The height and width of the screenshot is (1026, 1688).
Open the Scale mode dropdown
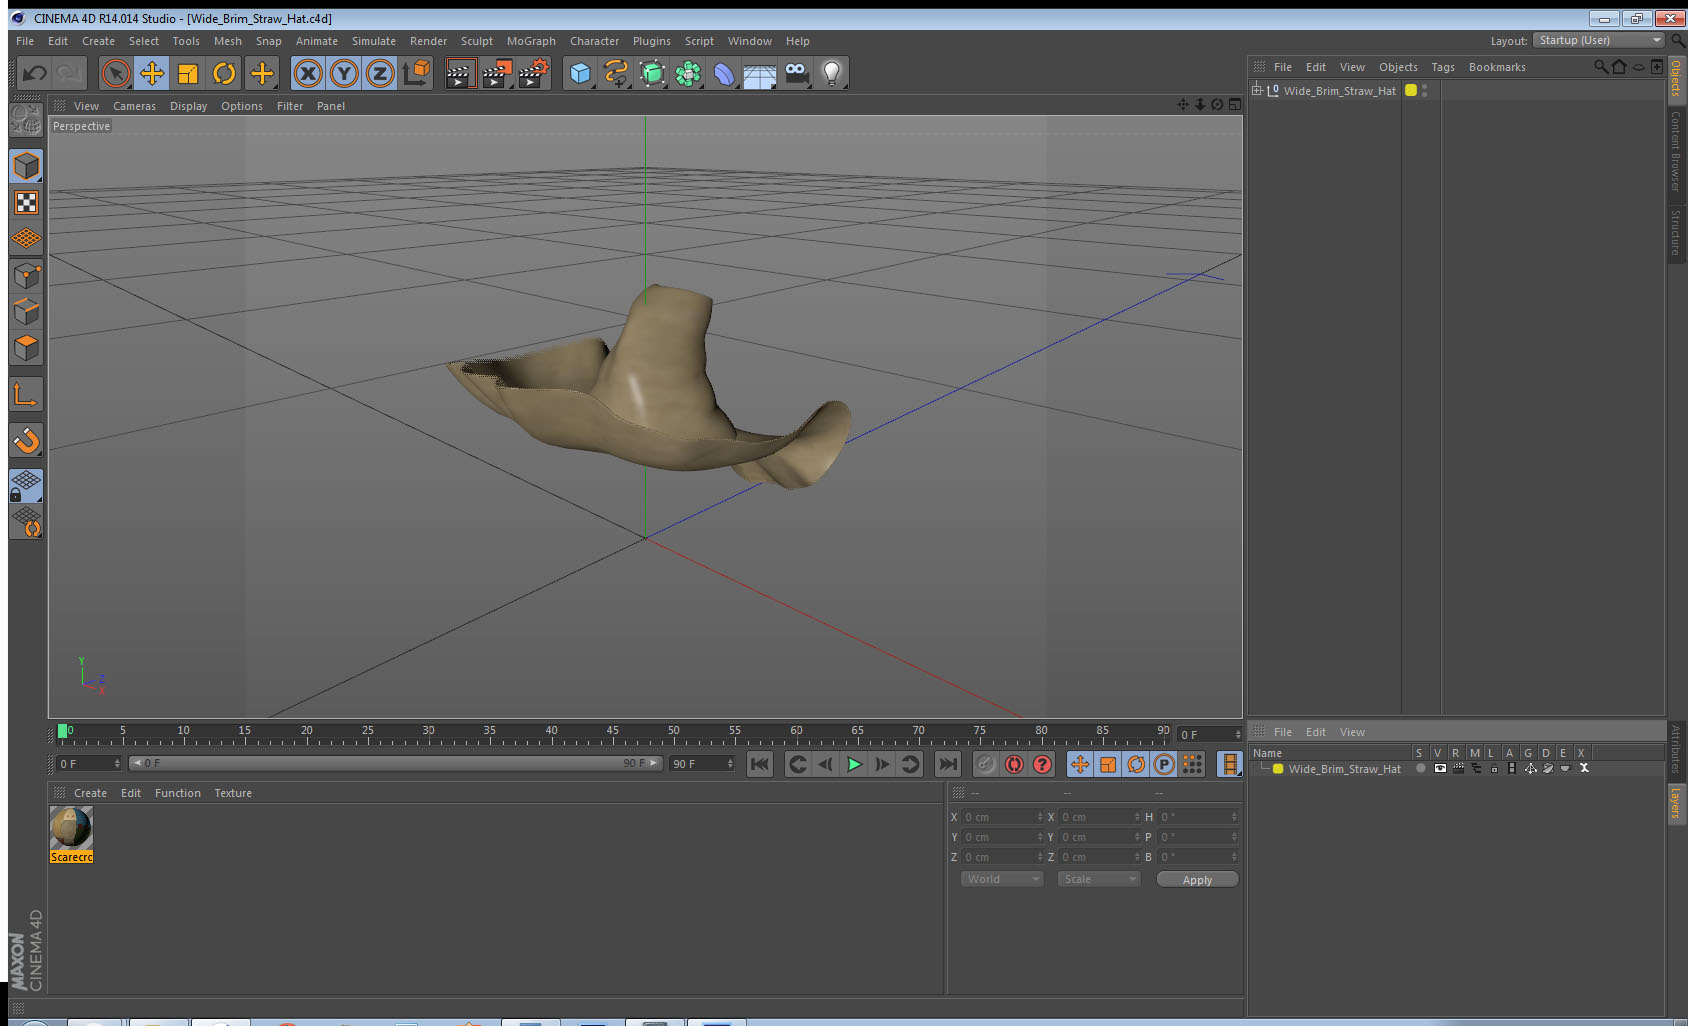(x=1099, y=879)
